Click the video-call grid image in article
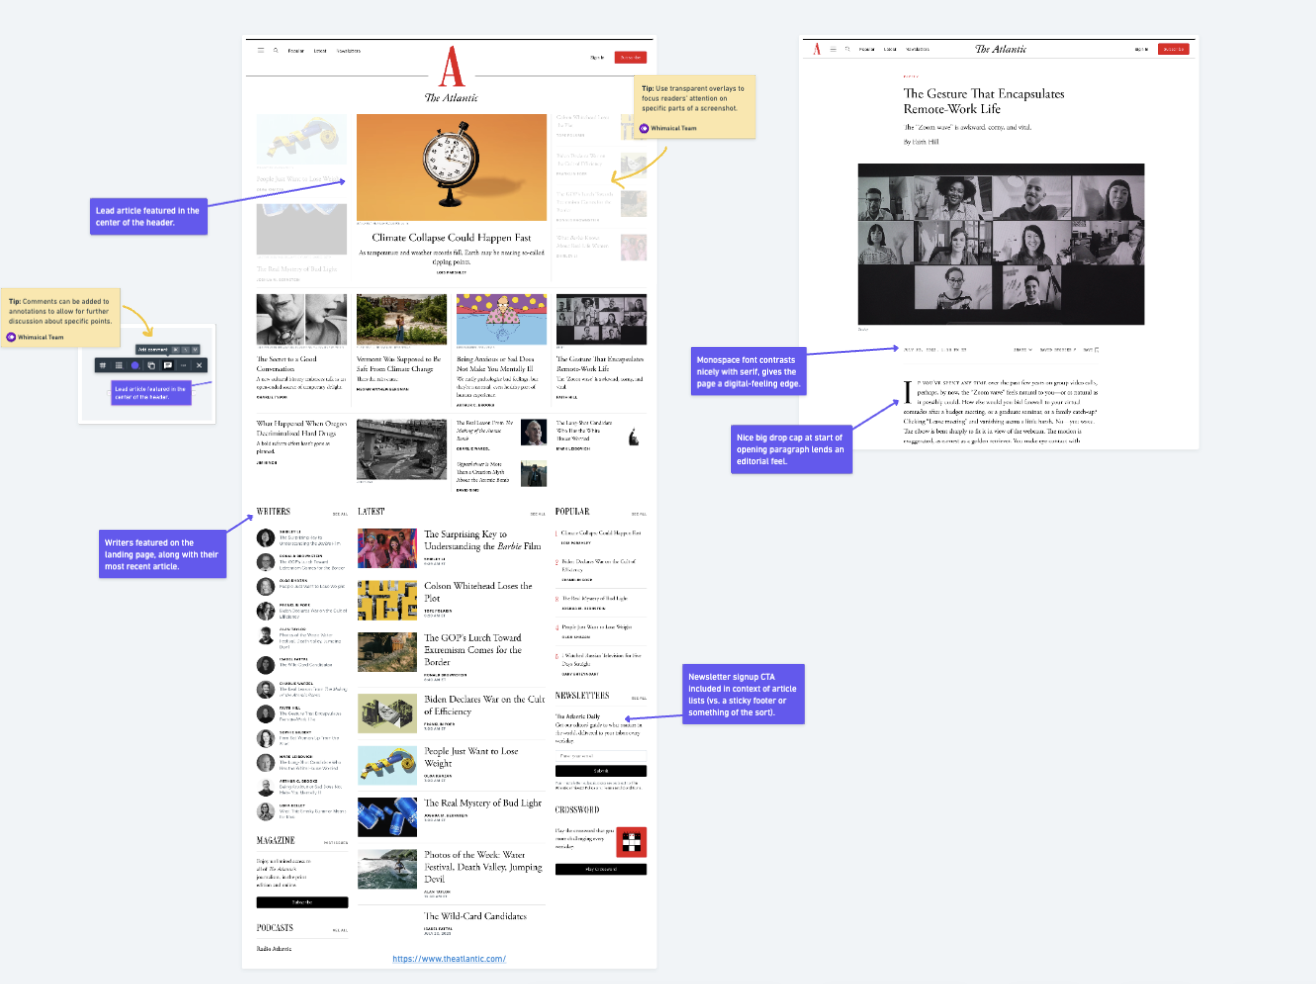 1000,243
